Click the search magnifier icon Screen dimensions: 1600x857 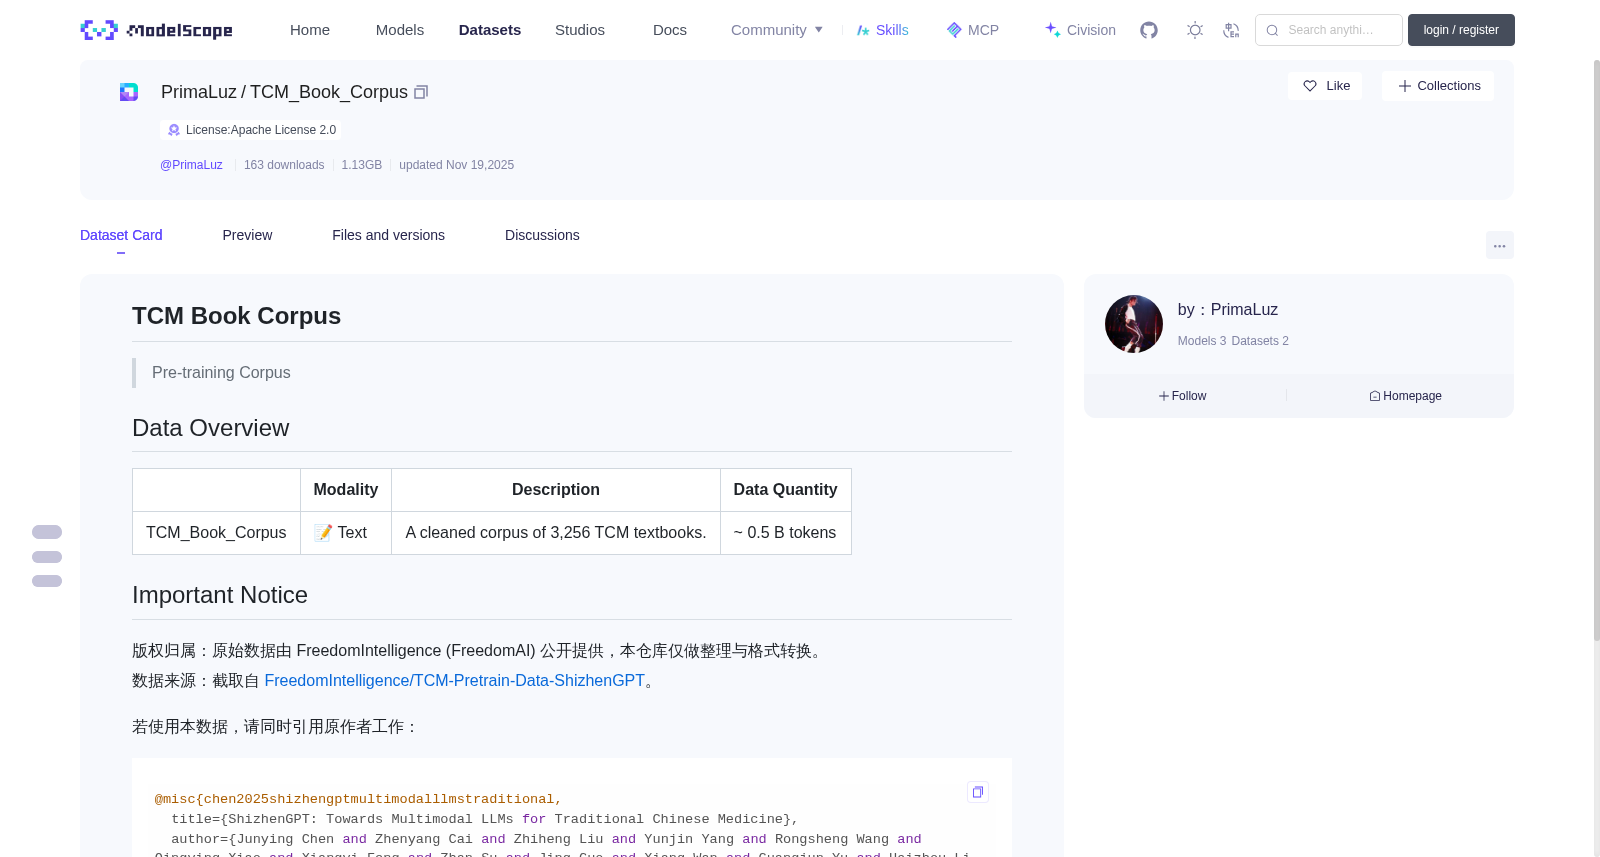click(x=1272, y=30)
